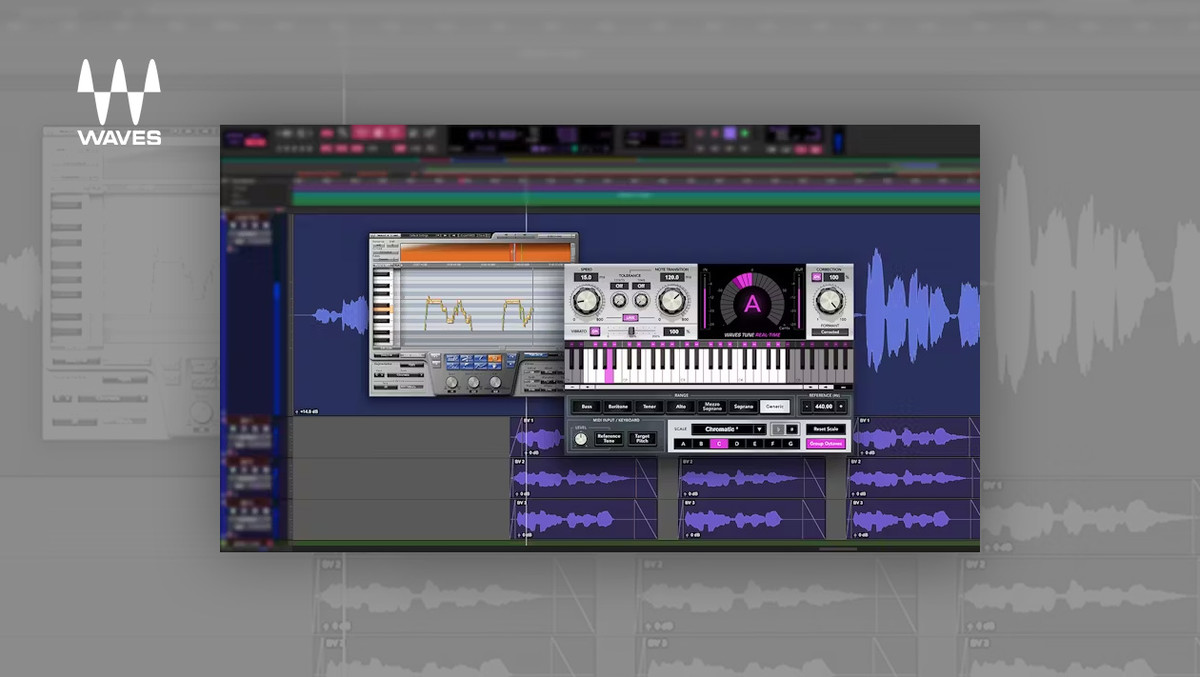Toggle the Vibrato On switch
Image resolution: width=1200 pixels, height=677 pixels.
[x=595, y=331]
